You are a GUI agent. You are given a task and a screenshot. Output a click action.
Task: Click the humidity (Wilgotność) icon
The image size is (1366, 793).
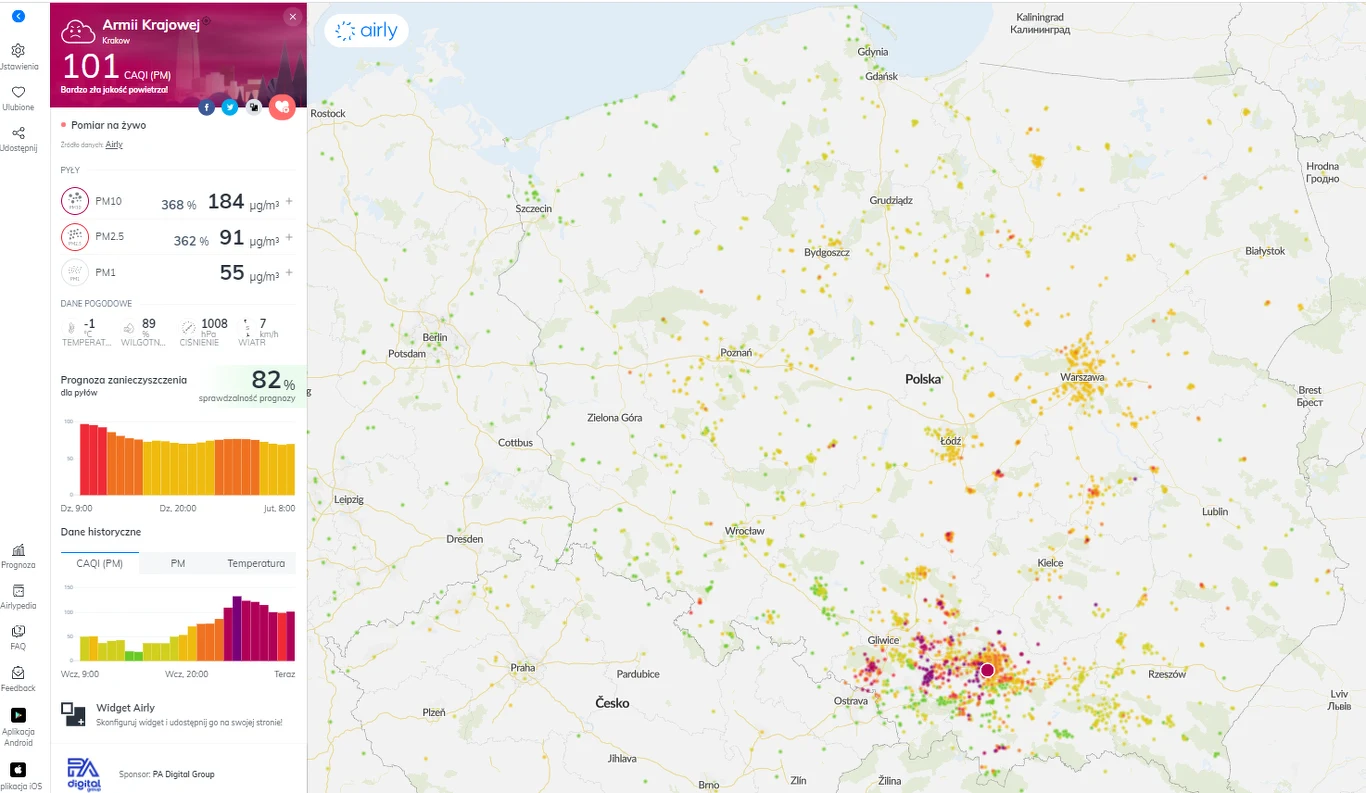click(129, 327)
